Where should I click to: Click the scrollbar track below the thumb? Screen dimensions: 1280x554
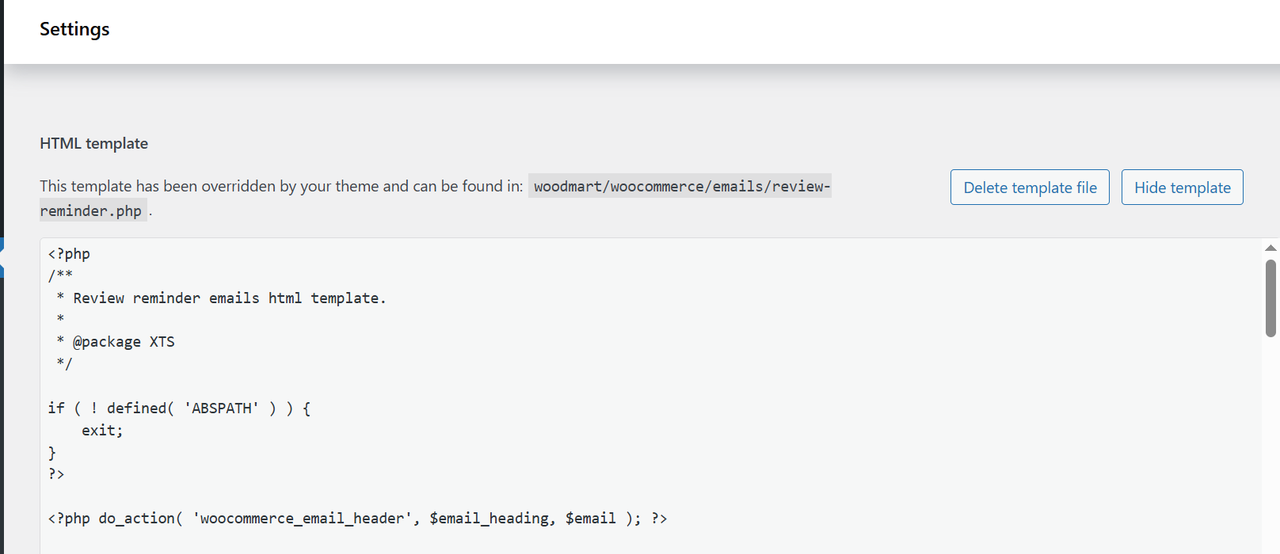coord(1271,450)
